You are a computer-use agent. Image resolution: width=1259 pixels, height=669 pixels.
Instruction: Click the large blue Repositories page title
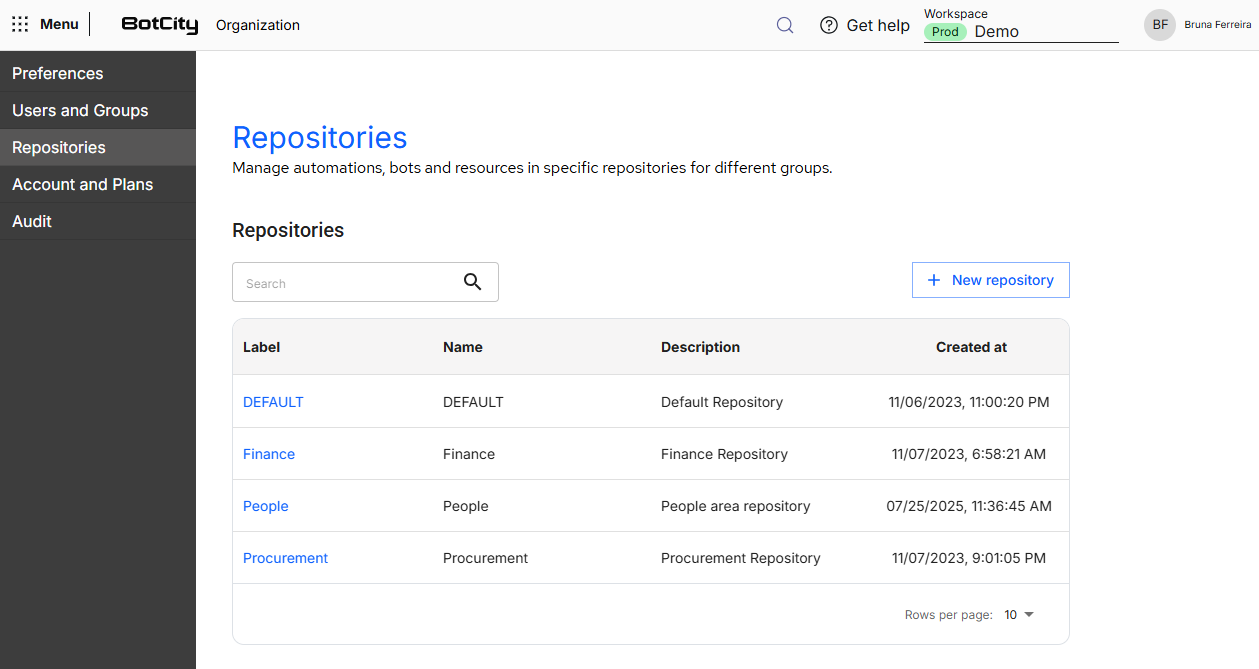[320, 137]
